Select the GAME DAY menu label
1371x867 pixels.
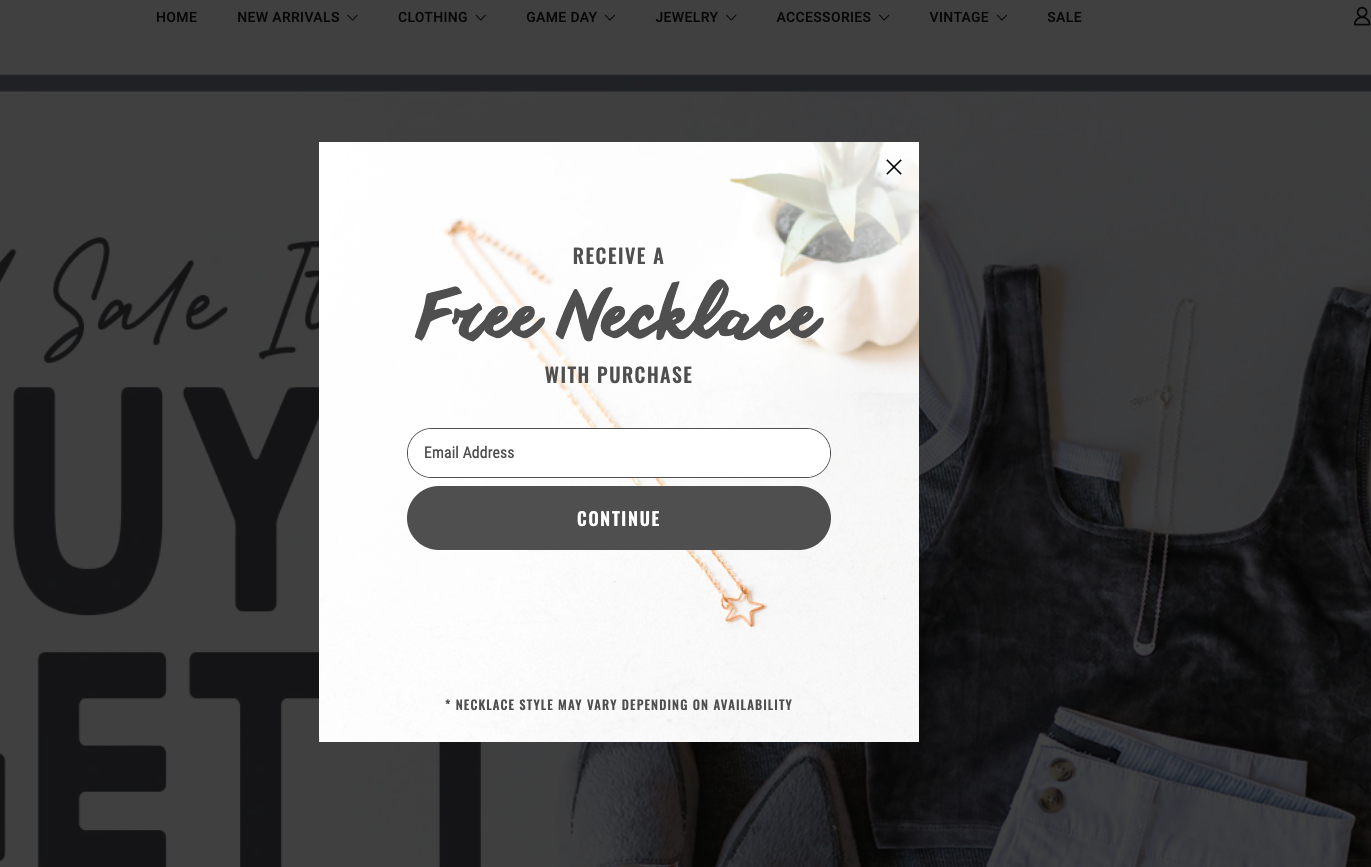(x=561, y=17)
